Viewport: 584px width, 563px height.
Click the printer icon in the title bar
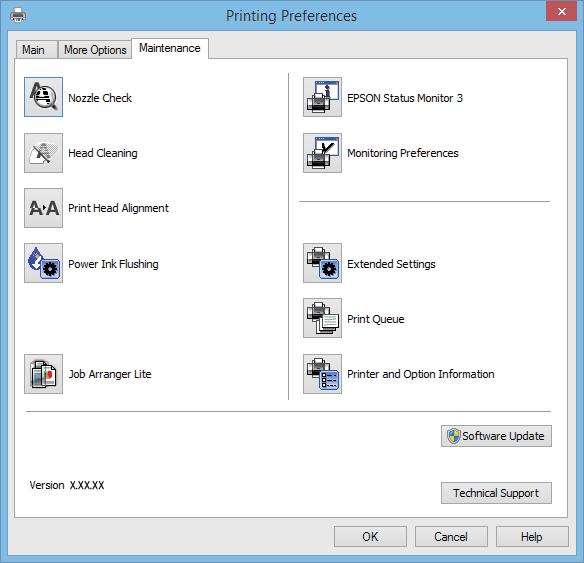click(18, 16)
